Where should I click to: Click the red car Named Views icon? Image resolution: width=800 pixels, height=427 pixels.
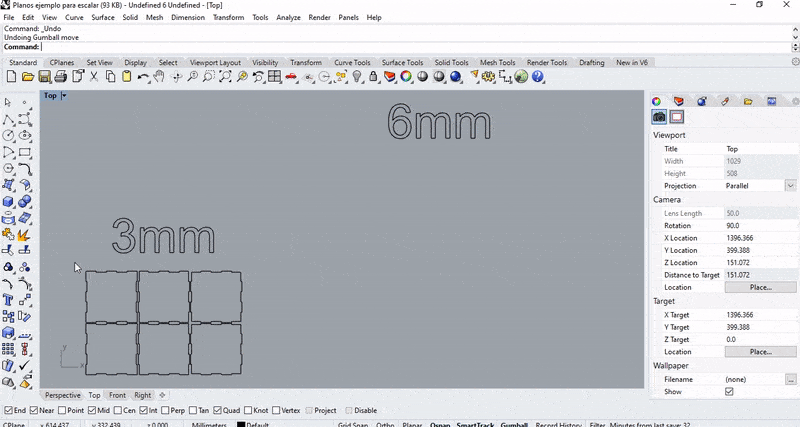[x=291, y=77]
